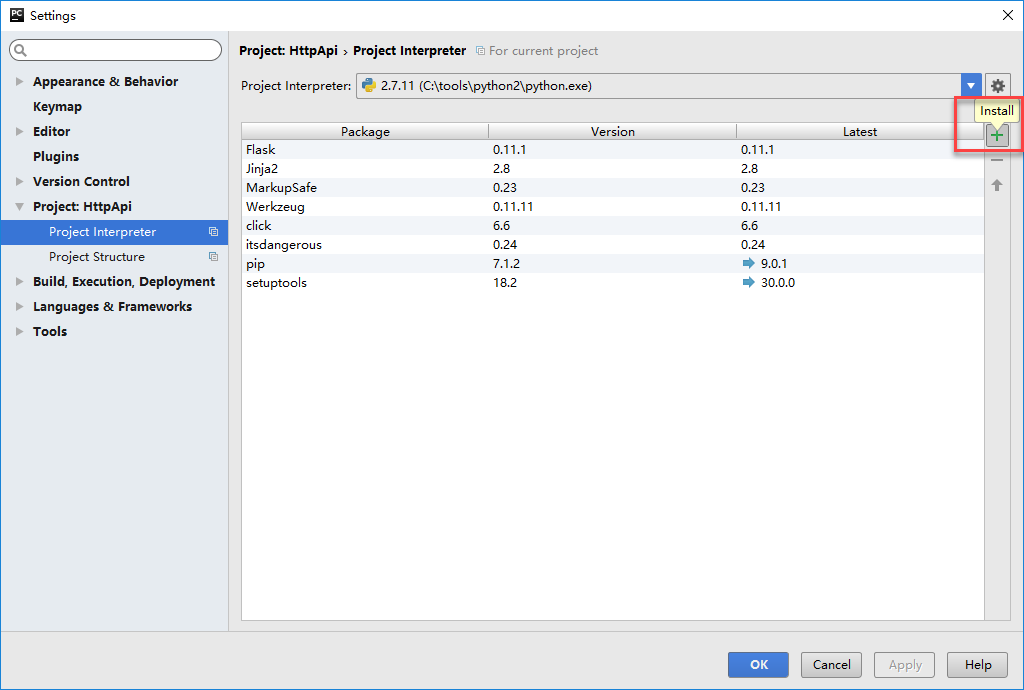The image size is (1024, 690).
Task: Sort packages by the Version column header
Action: click(x=612, y=132)
